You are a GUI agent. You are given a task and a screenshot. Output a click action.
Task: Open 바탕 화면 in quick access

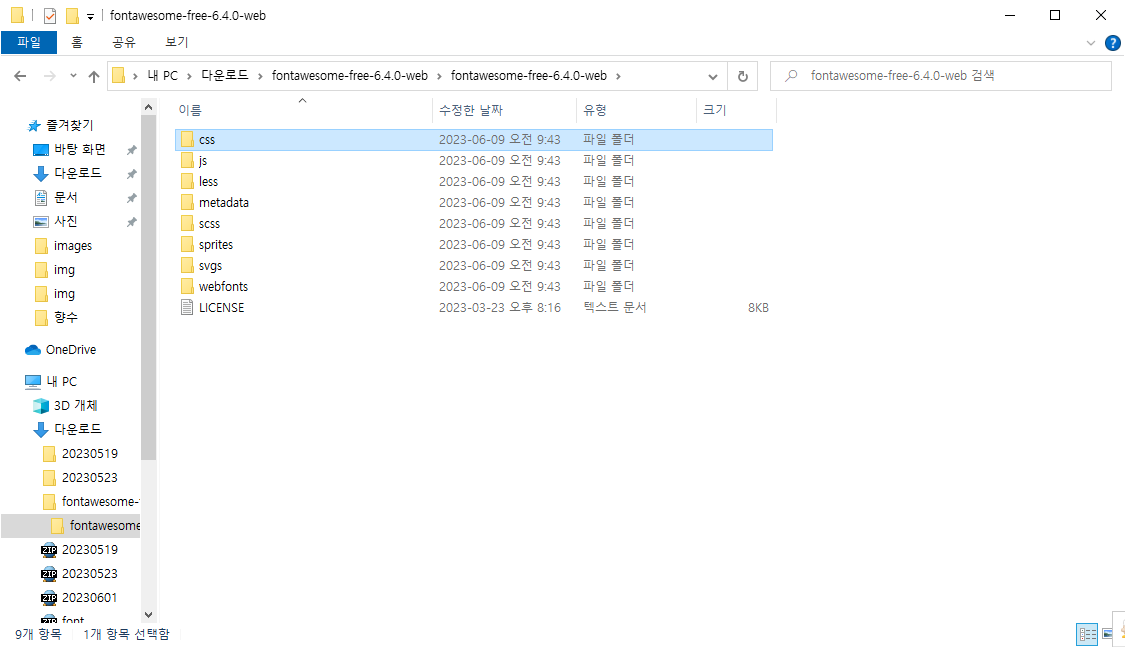80,149
